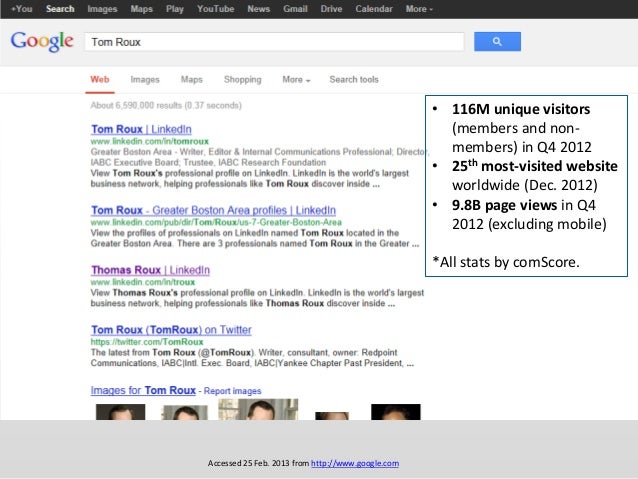The height and width of the screenshot is (479, 638).
Task: Open Gmail in the top bar
Action: pyautogui.click(x=295, y=9)
